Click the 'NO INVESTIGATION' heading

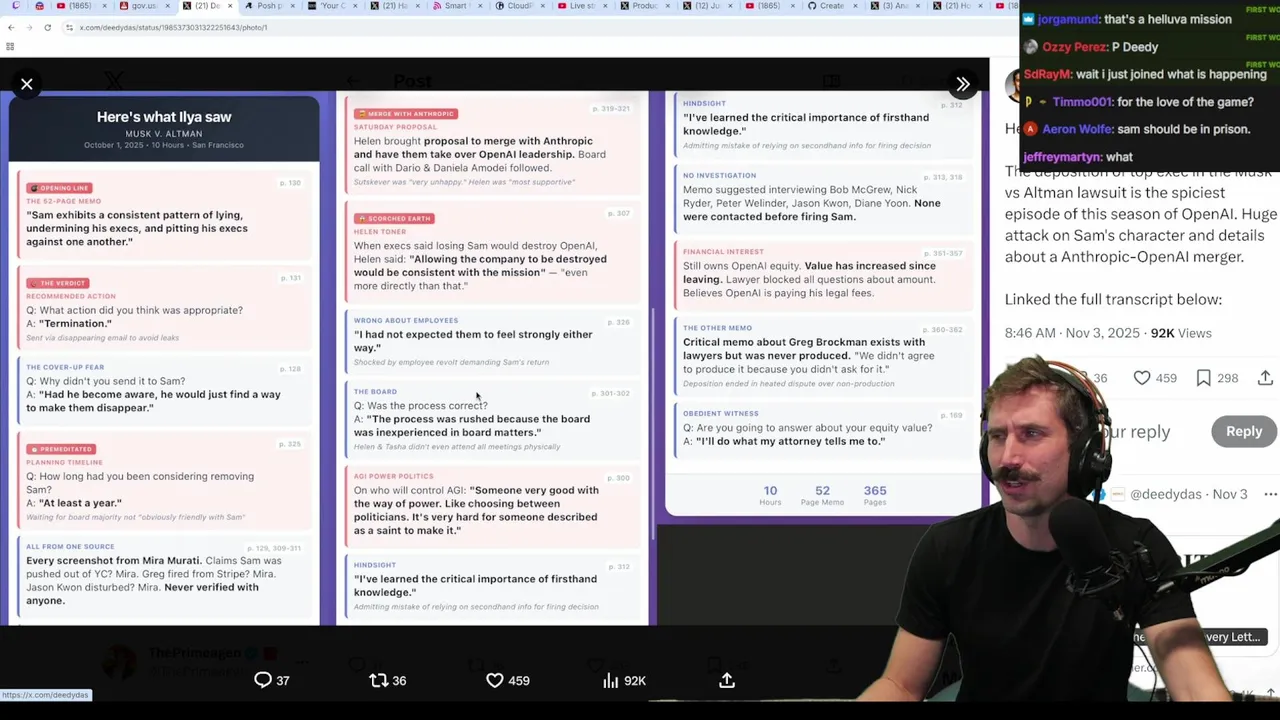(720, 176)
